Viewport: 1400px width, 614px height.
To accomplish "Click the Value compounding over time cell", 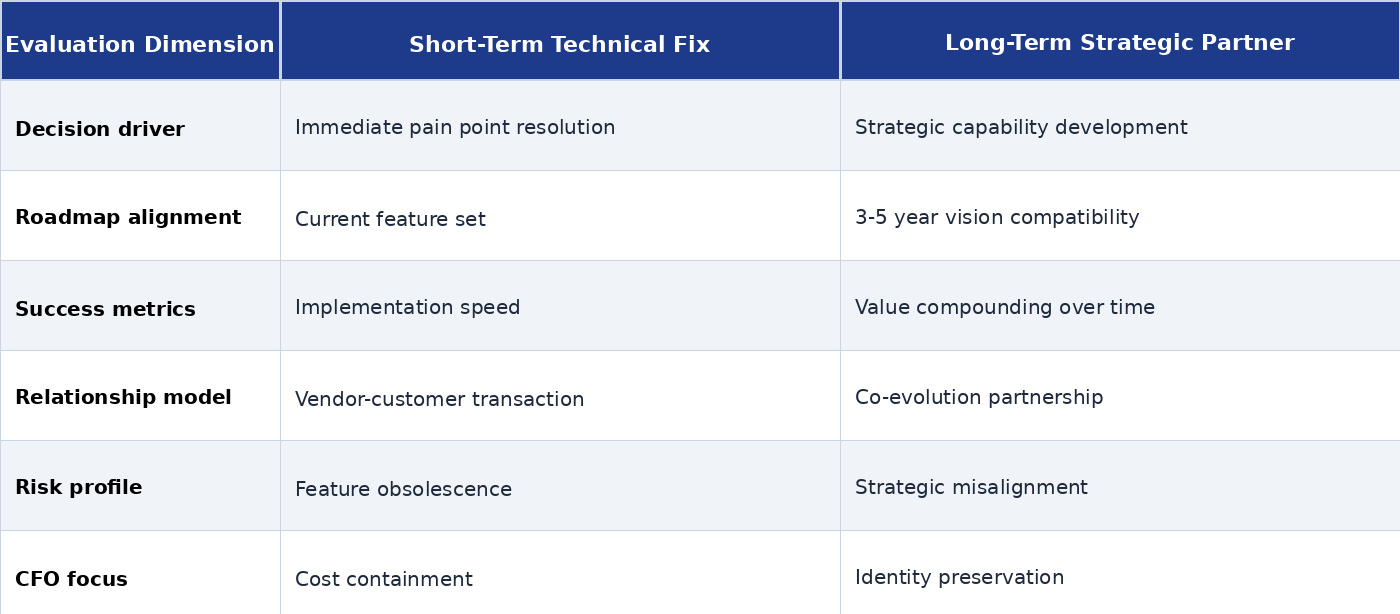I will (x=1005, y=308).
